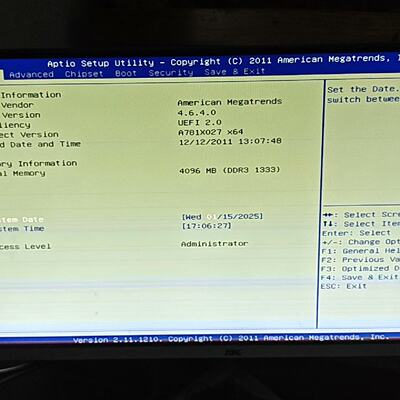Viewport: 400px width, 400px height.
Task: Click the System Time label
Action: [x=22, y=229]
